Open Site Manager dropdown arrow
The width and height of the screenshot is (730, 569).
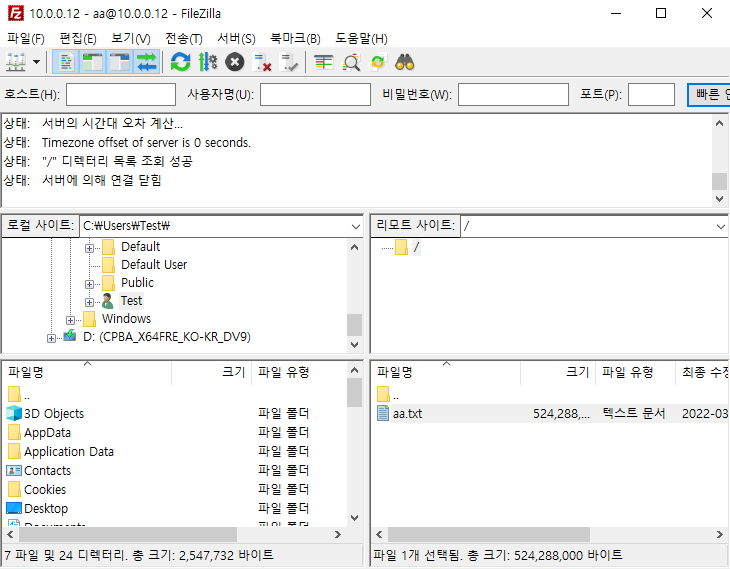click(x=36, y=62)
